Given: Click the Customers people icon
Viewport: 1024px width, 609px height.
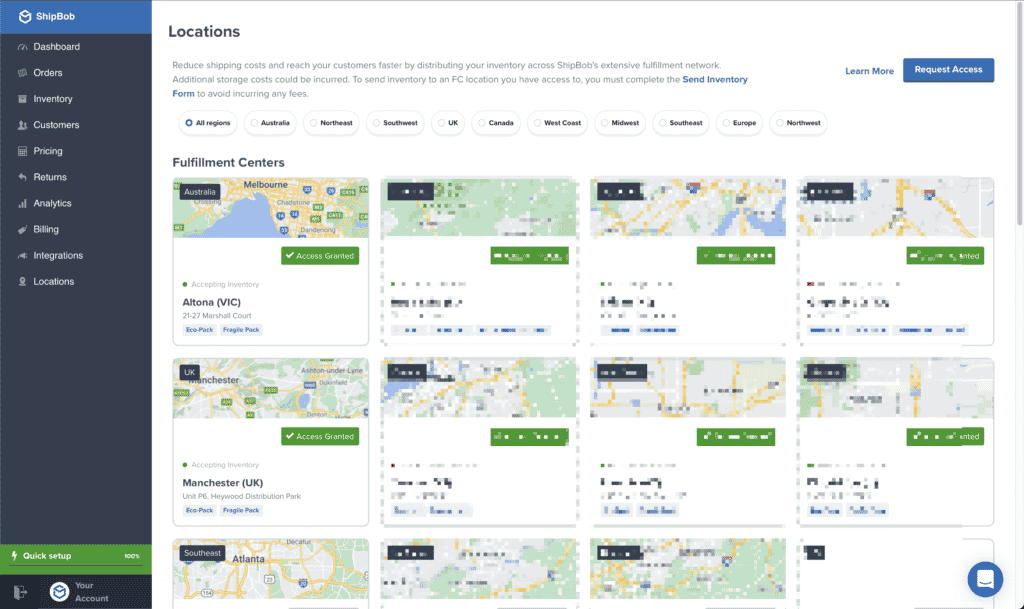Looking at the screenshot, I should tap(22, 125).
